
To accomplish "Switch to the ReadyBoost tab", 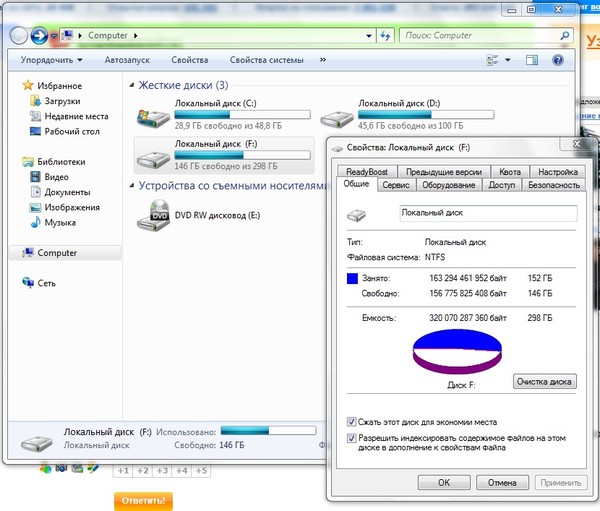I will click(x=367, y=171).
